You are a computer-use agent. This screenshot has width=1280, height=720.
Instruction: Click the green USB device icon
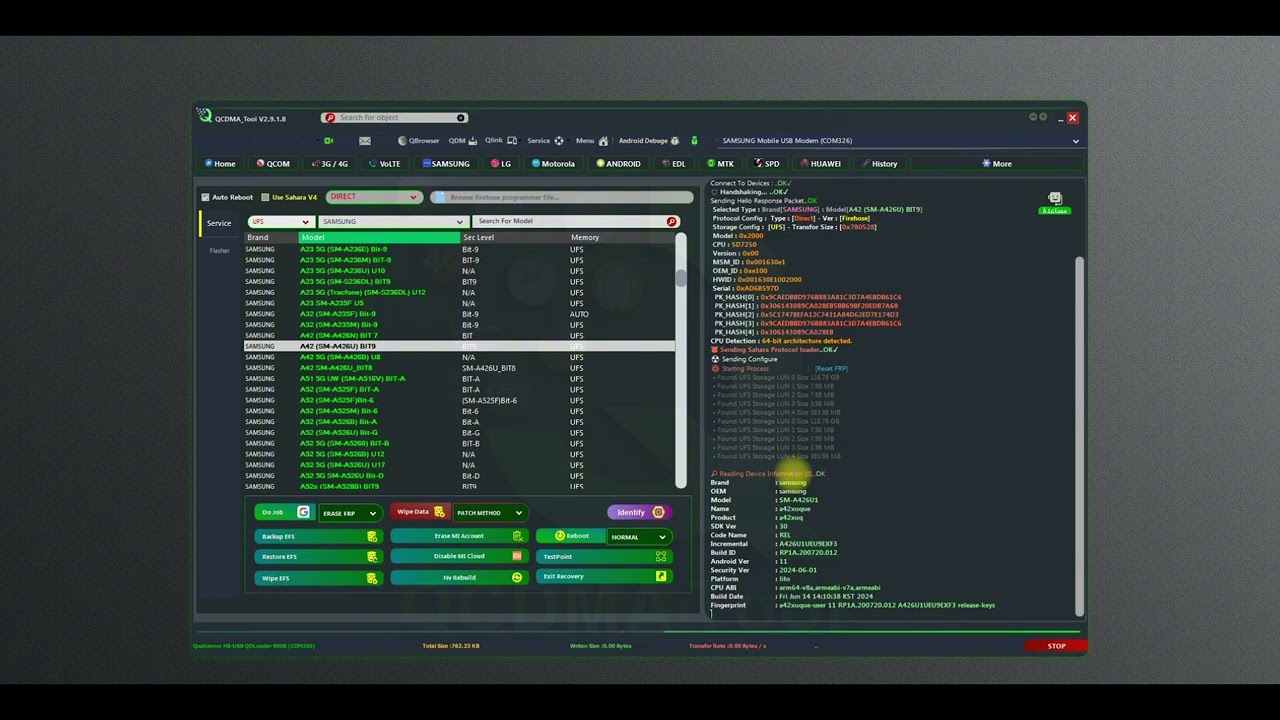click(x=694, y=141)
